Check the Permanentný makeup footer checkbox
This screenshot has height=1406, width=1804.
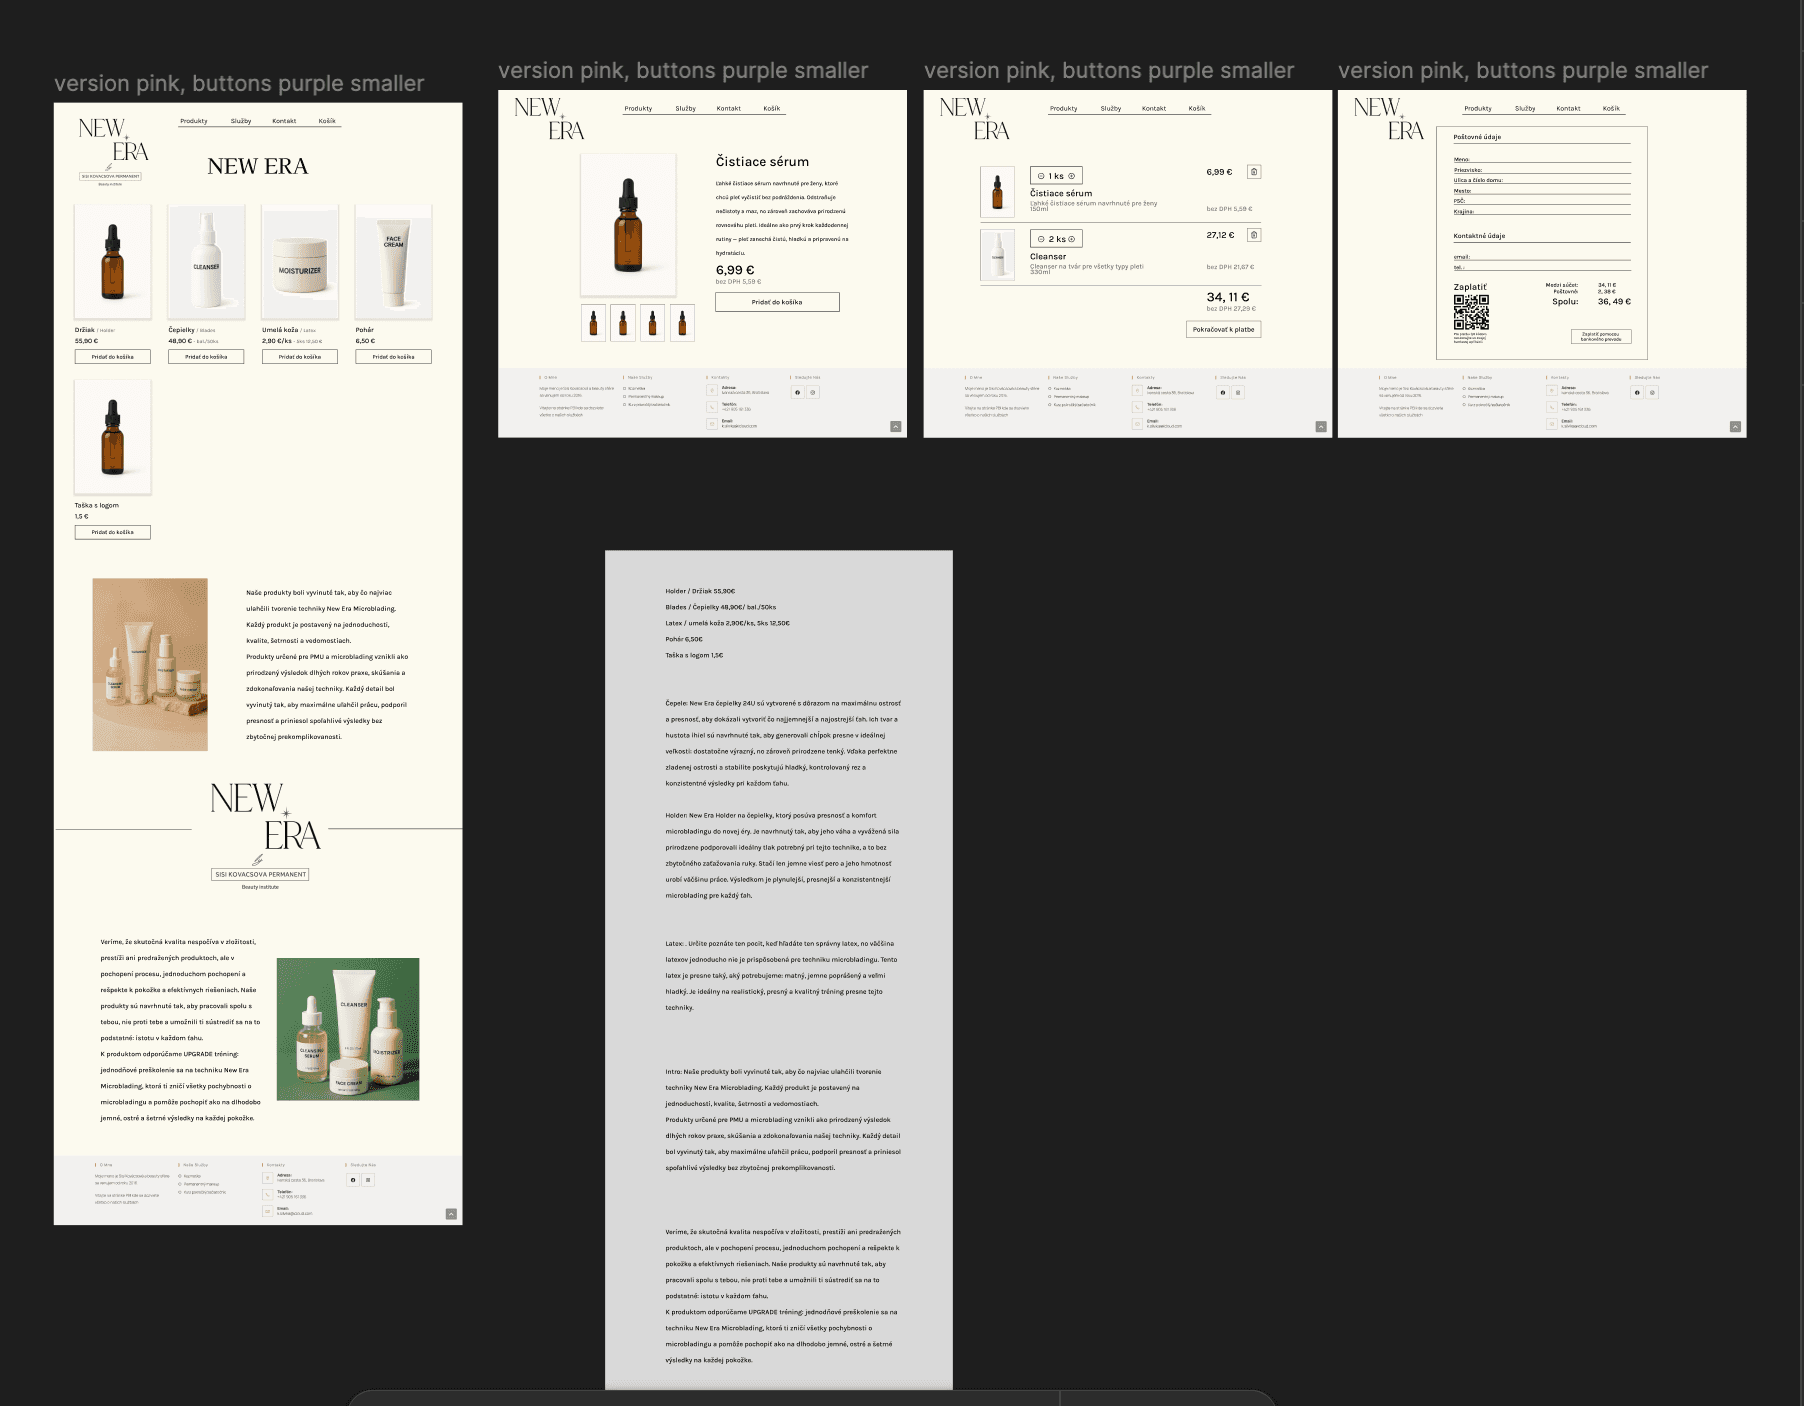tap(625, 397)
